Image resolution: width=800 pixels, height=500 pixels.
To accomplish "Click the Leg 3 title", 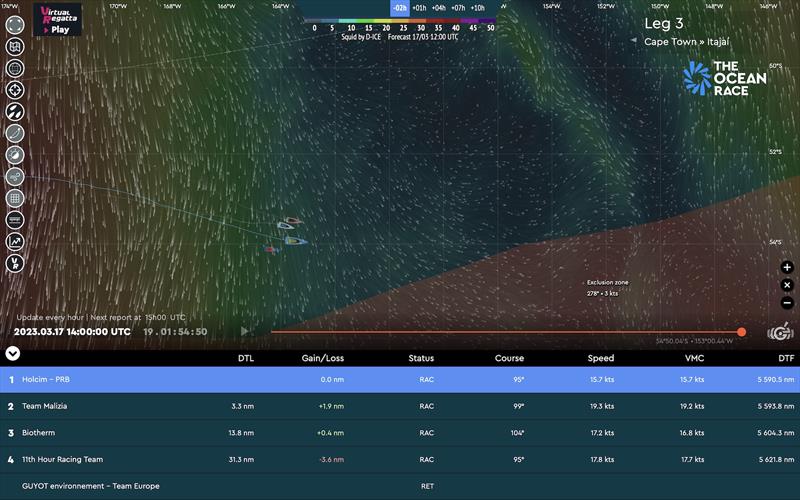I will [663, 23].
